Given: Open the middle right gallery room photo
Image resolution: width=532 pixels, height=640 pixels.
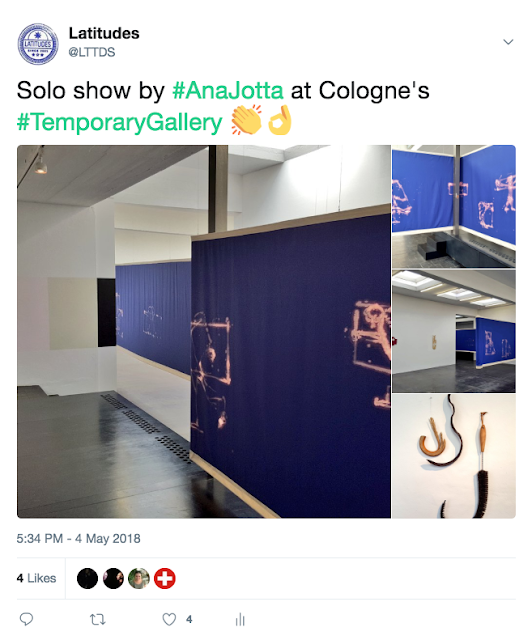Looking at the screenshot, I should pos(454,331).
